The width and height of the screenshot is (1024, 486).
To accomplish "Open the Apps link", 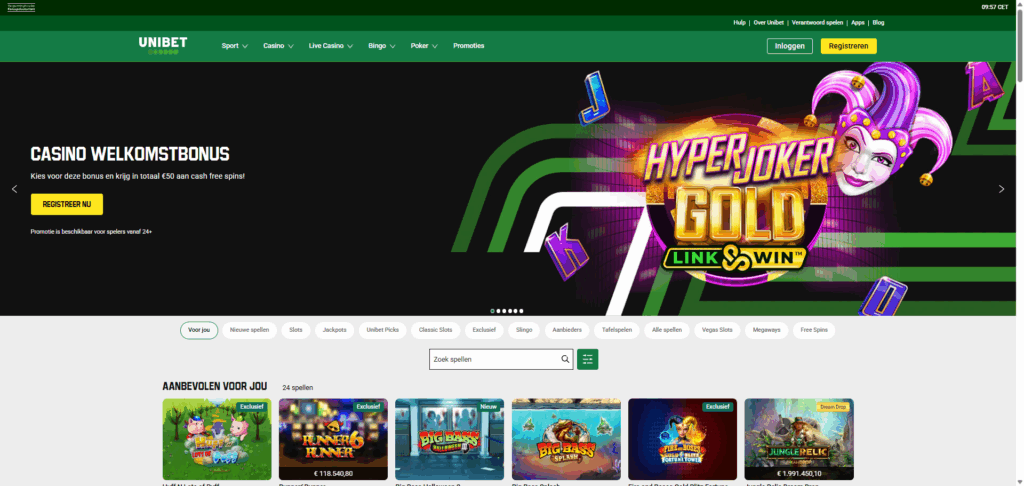I will [857, 22].
